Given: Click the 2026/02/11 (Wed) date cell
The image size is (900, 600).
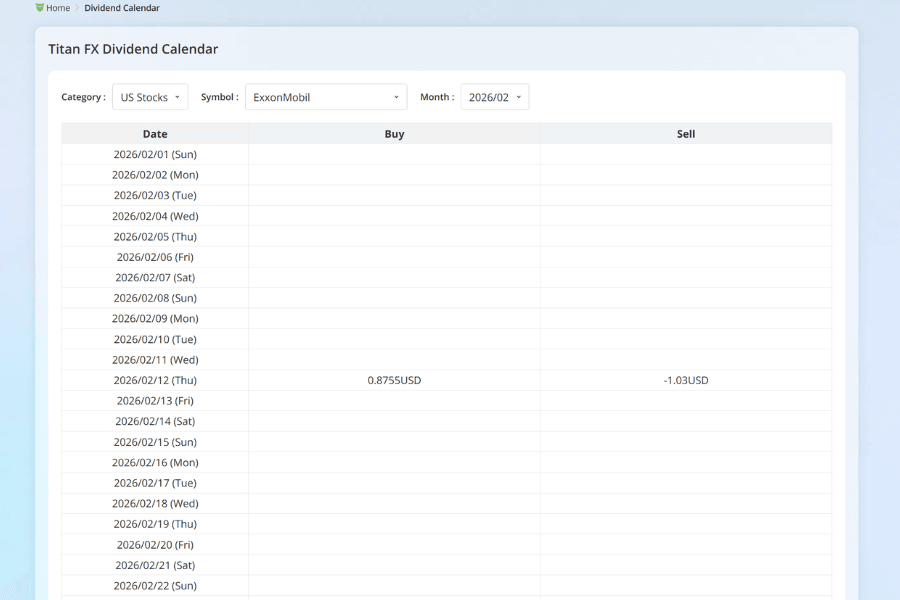Looking at the screenshot, I should pyautogui.click(x=155, y=359).
